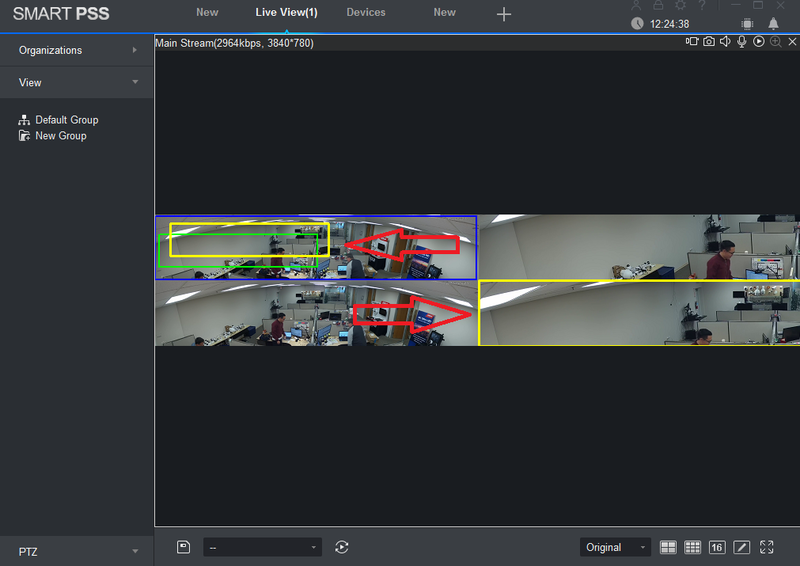Open help via the question mark icon
The height and width of the screenshot is (566, 800).
703,5
